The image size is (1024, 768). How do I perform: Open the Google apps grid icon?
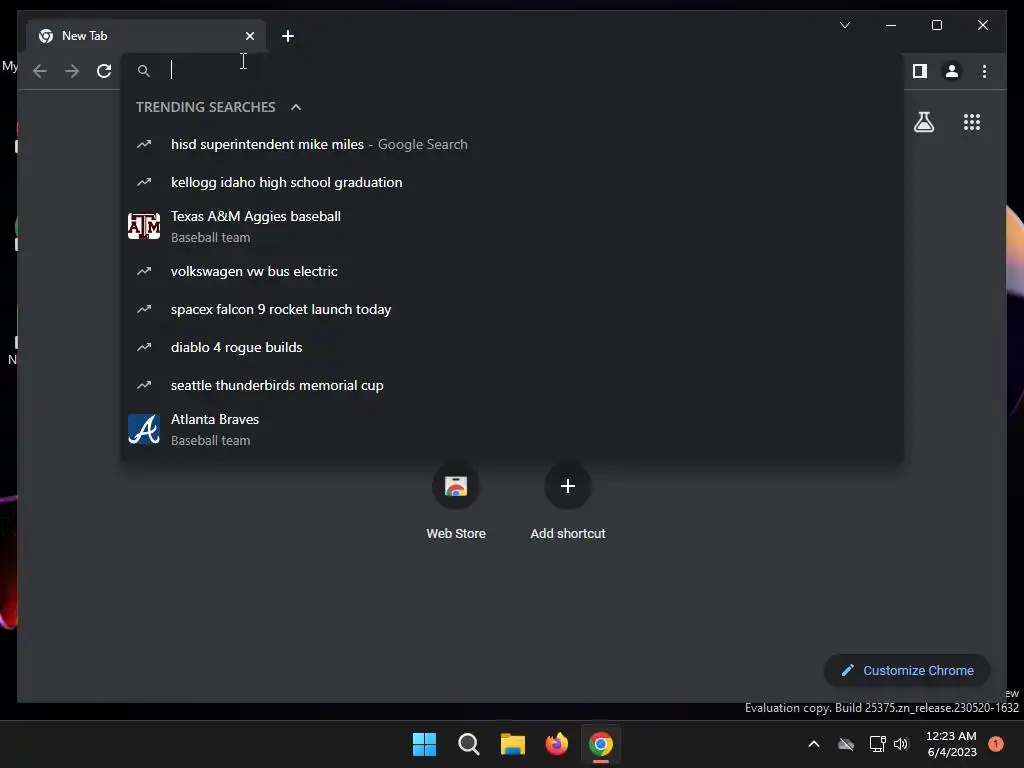point(972,122)
